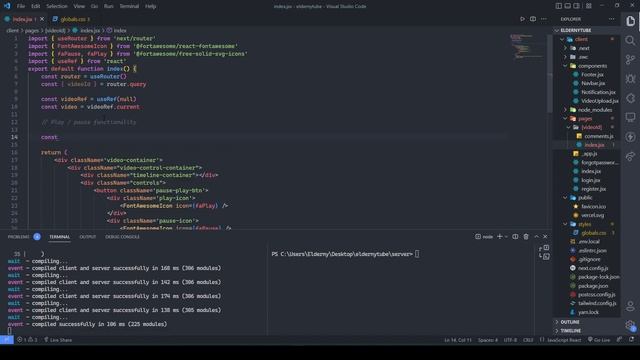
Task: Click Spaces: 4 indentation in status bar
Action: click(488, 340)
